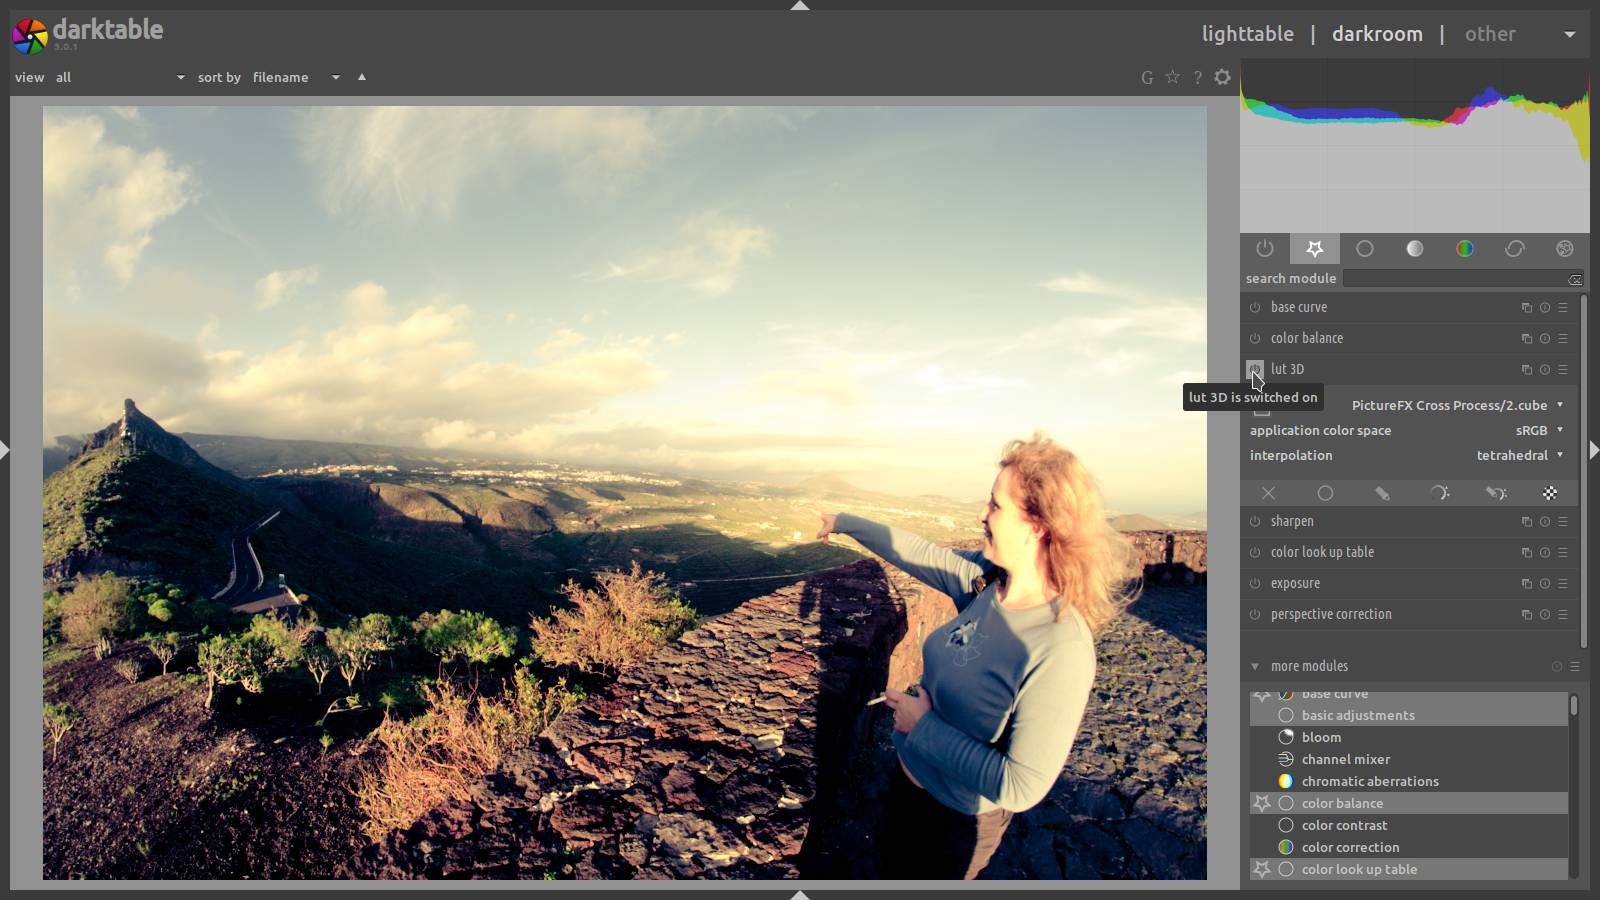Open the help question mark
1600x900 pixels.
pos(1197,77)
